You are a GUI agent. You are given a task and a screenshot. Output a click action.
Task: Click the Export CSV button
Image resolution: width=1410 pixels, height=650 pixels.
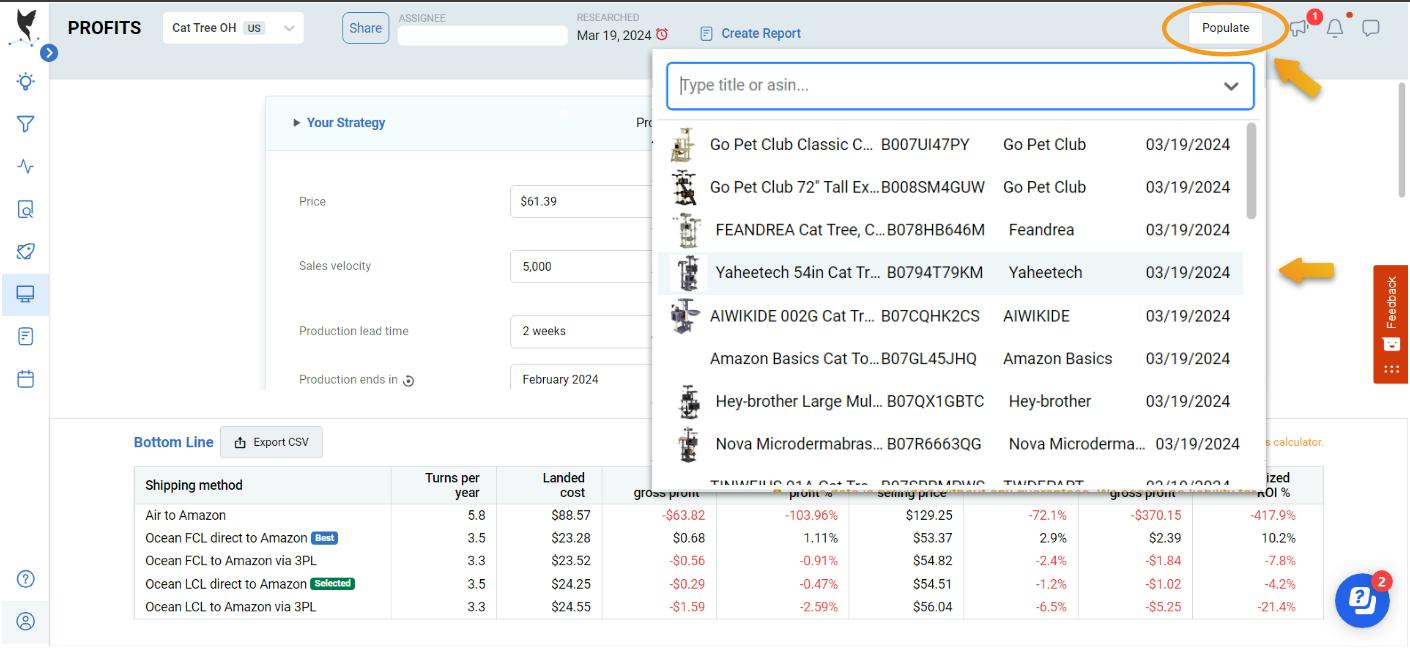click(x=271, y=442)
